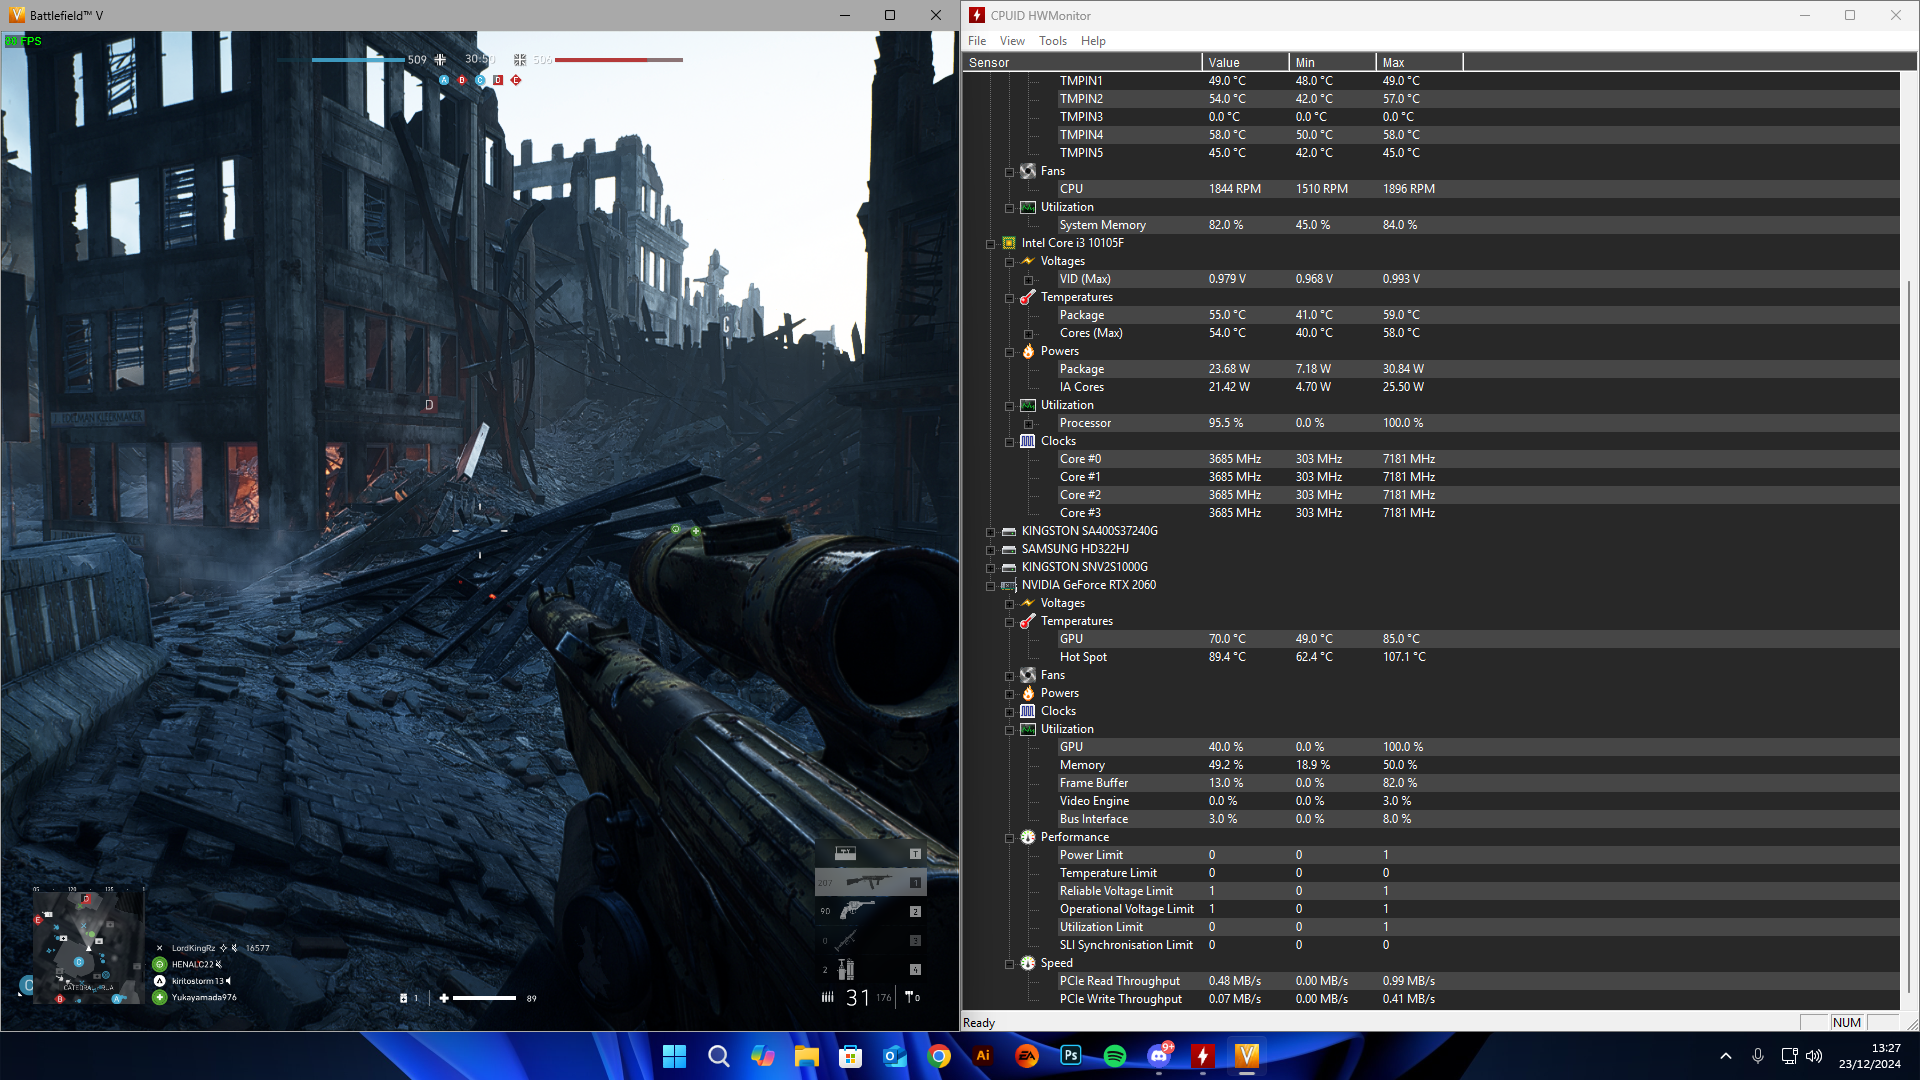Launch Google Chrome from taskbar
1920x1080 pixels.
tap(938, 1056)
